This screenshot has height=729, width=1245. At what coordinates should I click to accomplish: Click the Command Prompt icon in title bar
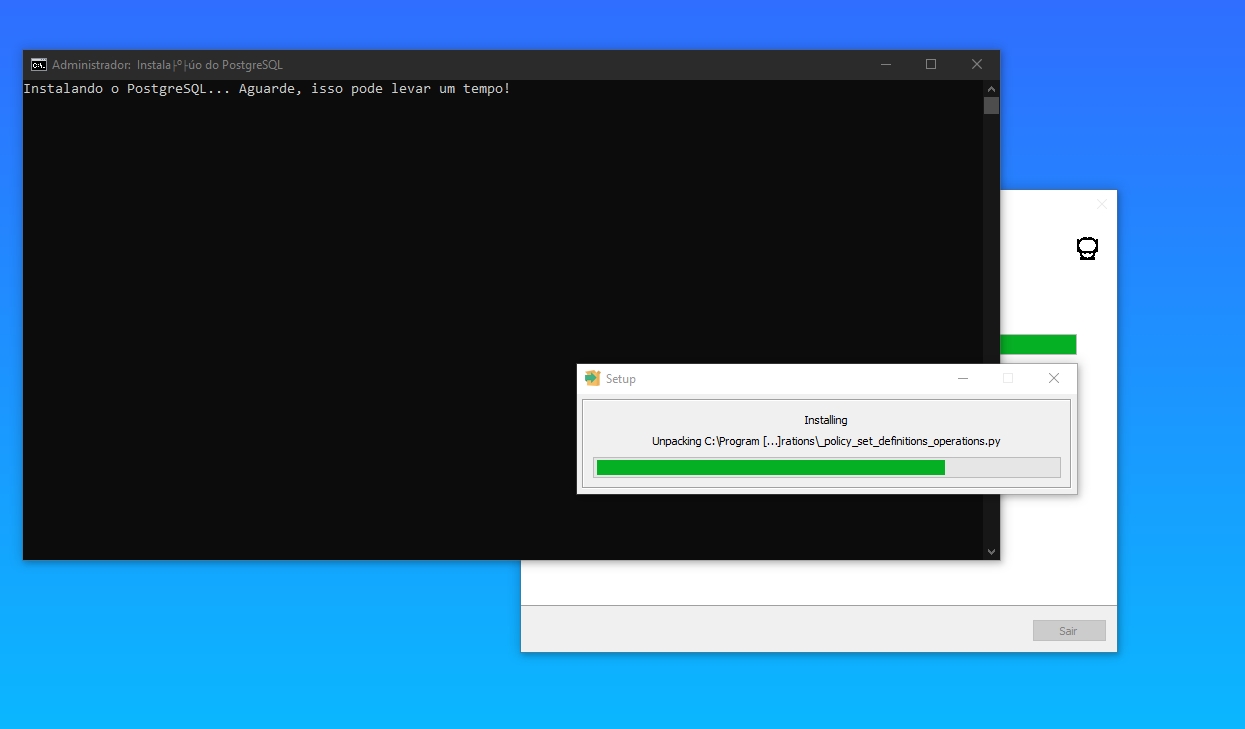tap(38, 65)
